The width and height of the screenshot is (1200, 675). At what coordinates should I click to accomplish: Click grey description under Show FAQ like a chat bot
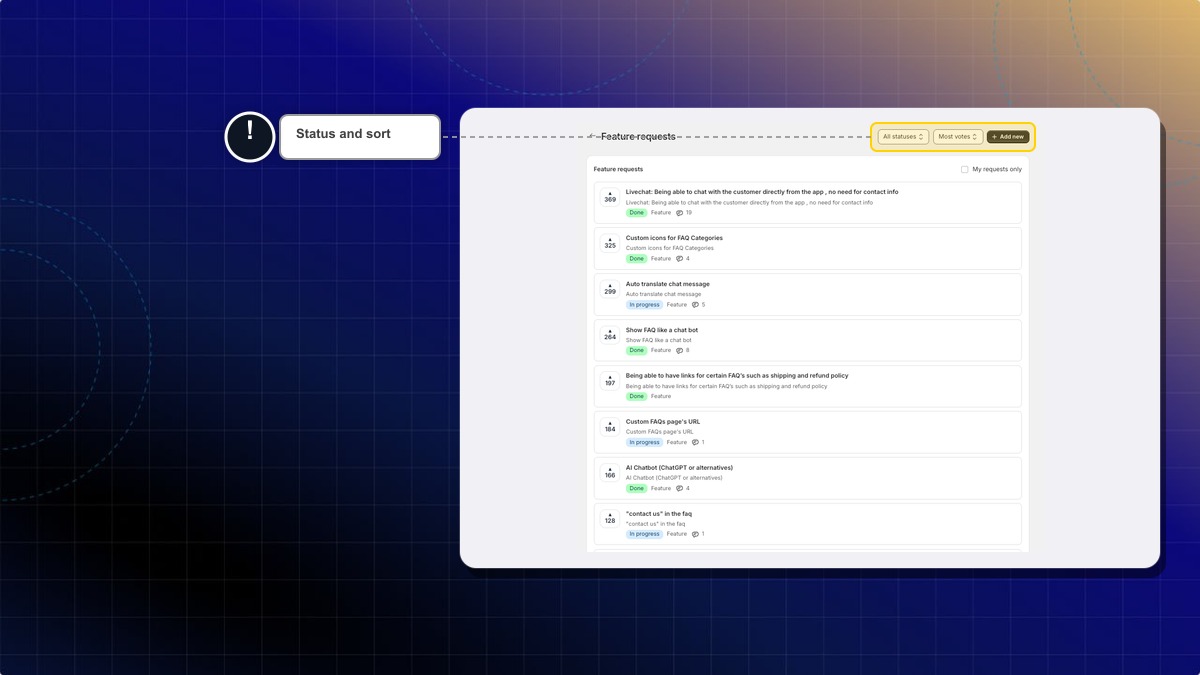(659, 341)
